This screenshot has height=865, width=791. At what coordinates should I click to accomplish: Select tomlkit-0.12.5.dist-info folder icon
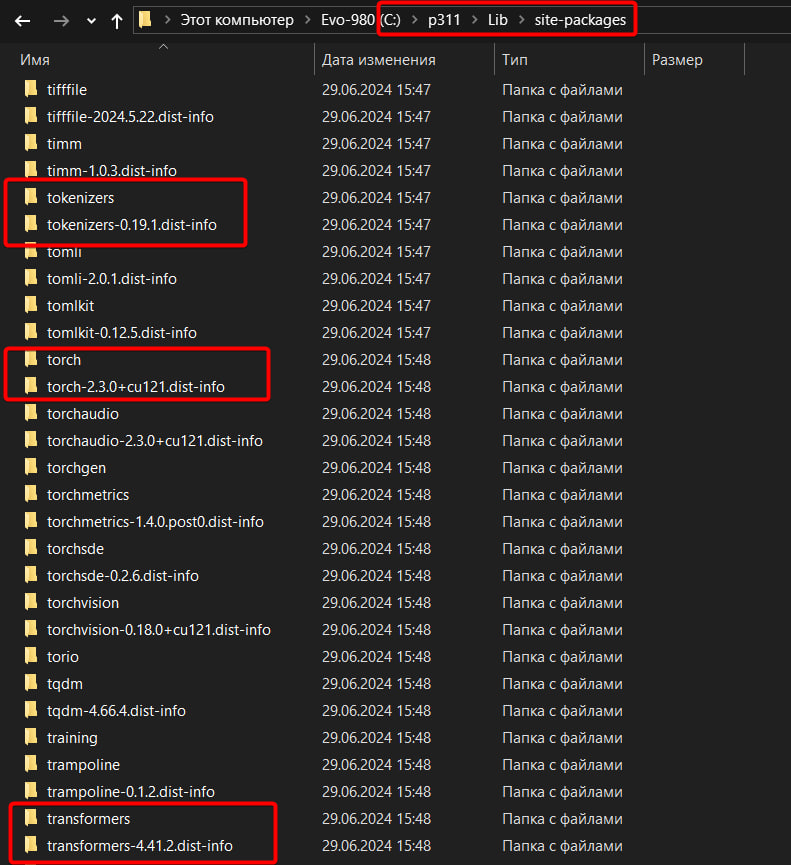[x=31, y=332]
